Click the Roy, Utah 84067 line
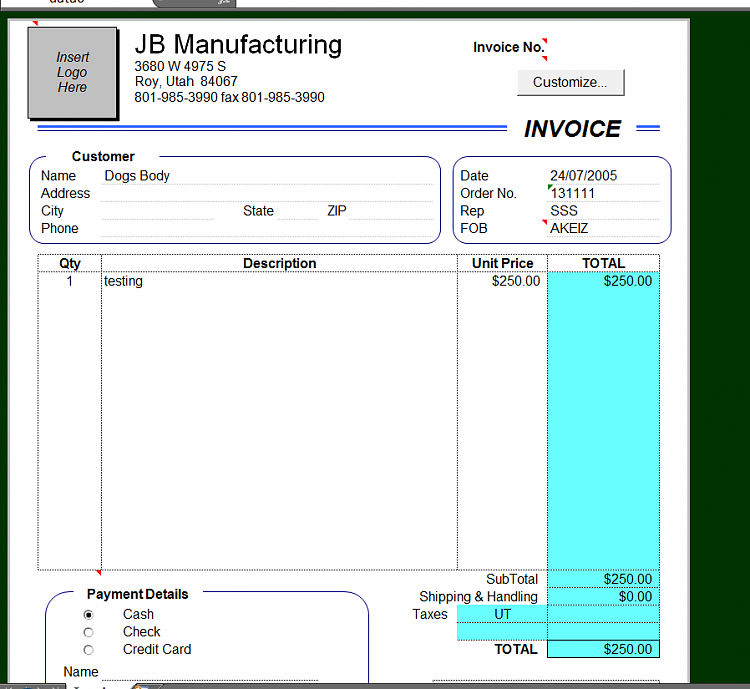 tap(186, 81)
